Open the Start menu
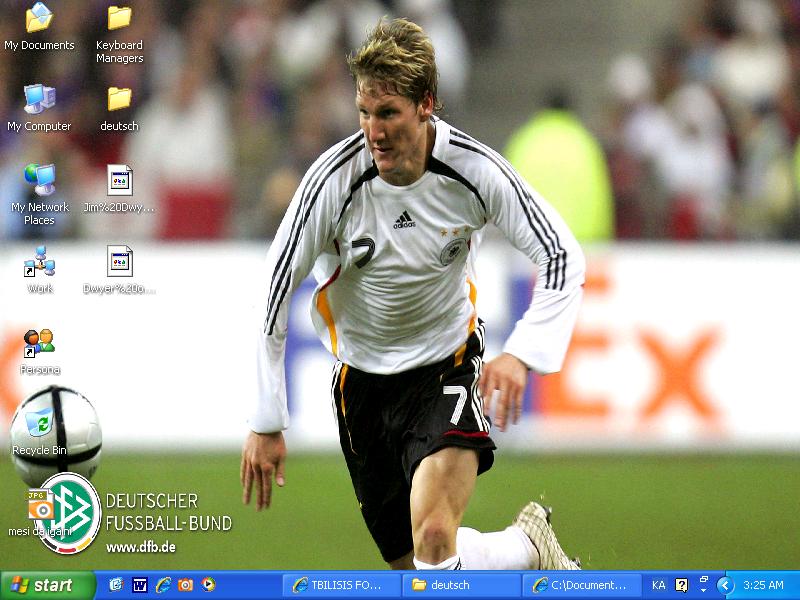This screenshot has height=600, width=800. 48,585
